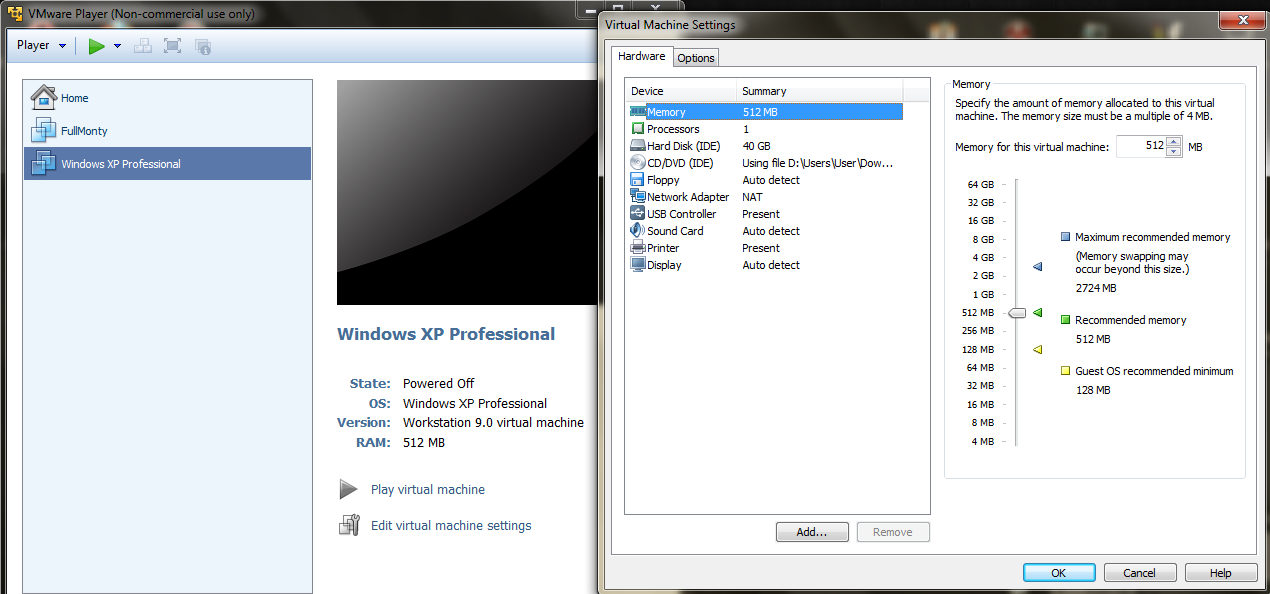Decrease memory with the stepper down arrow
Viewport: 1270px width, 594px height.
(x=1174, y=152)
